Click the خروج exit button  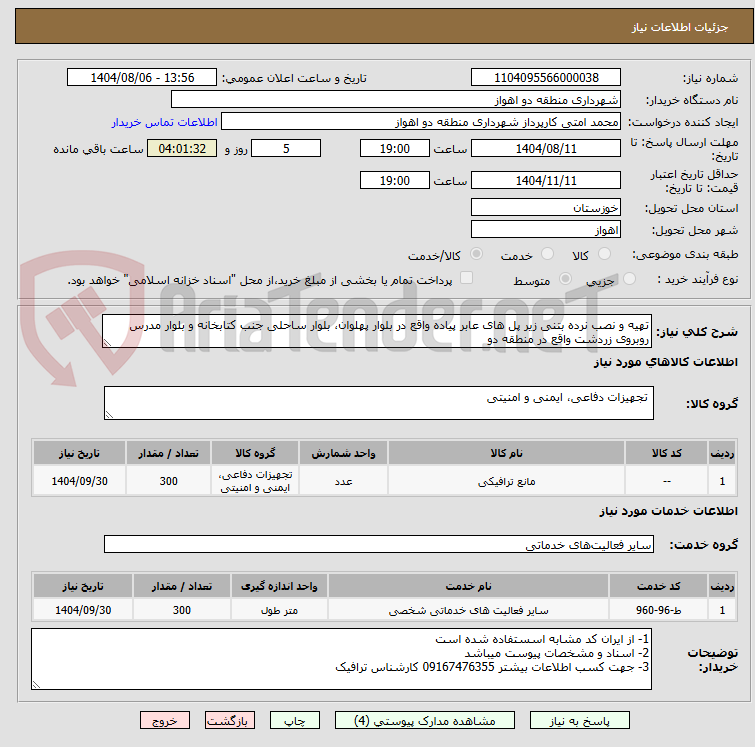point(165,721)
